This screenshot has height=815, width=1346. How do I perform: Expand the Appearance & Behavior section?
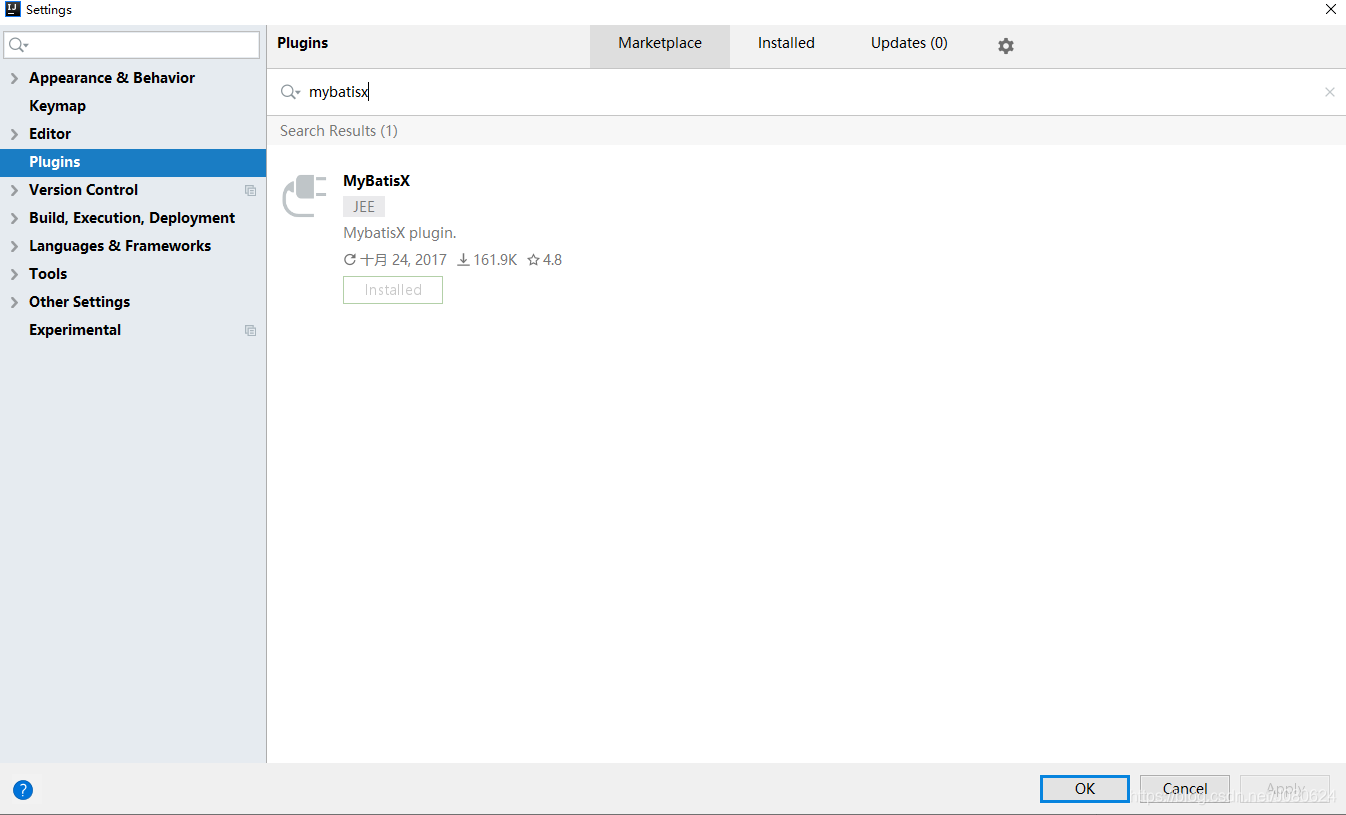[14, 78]
